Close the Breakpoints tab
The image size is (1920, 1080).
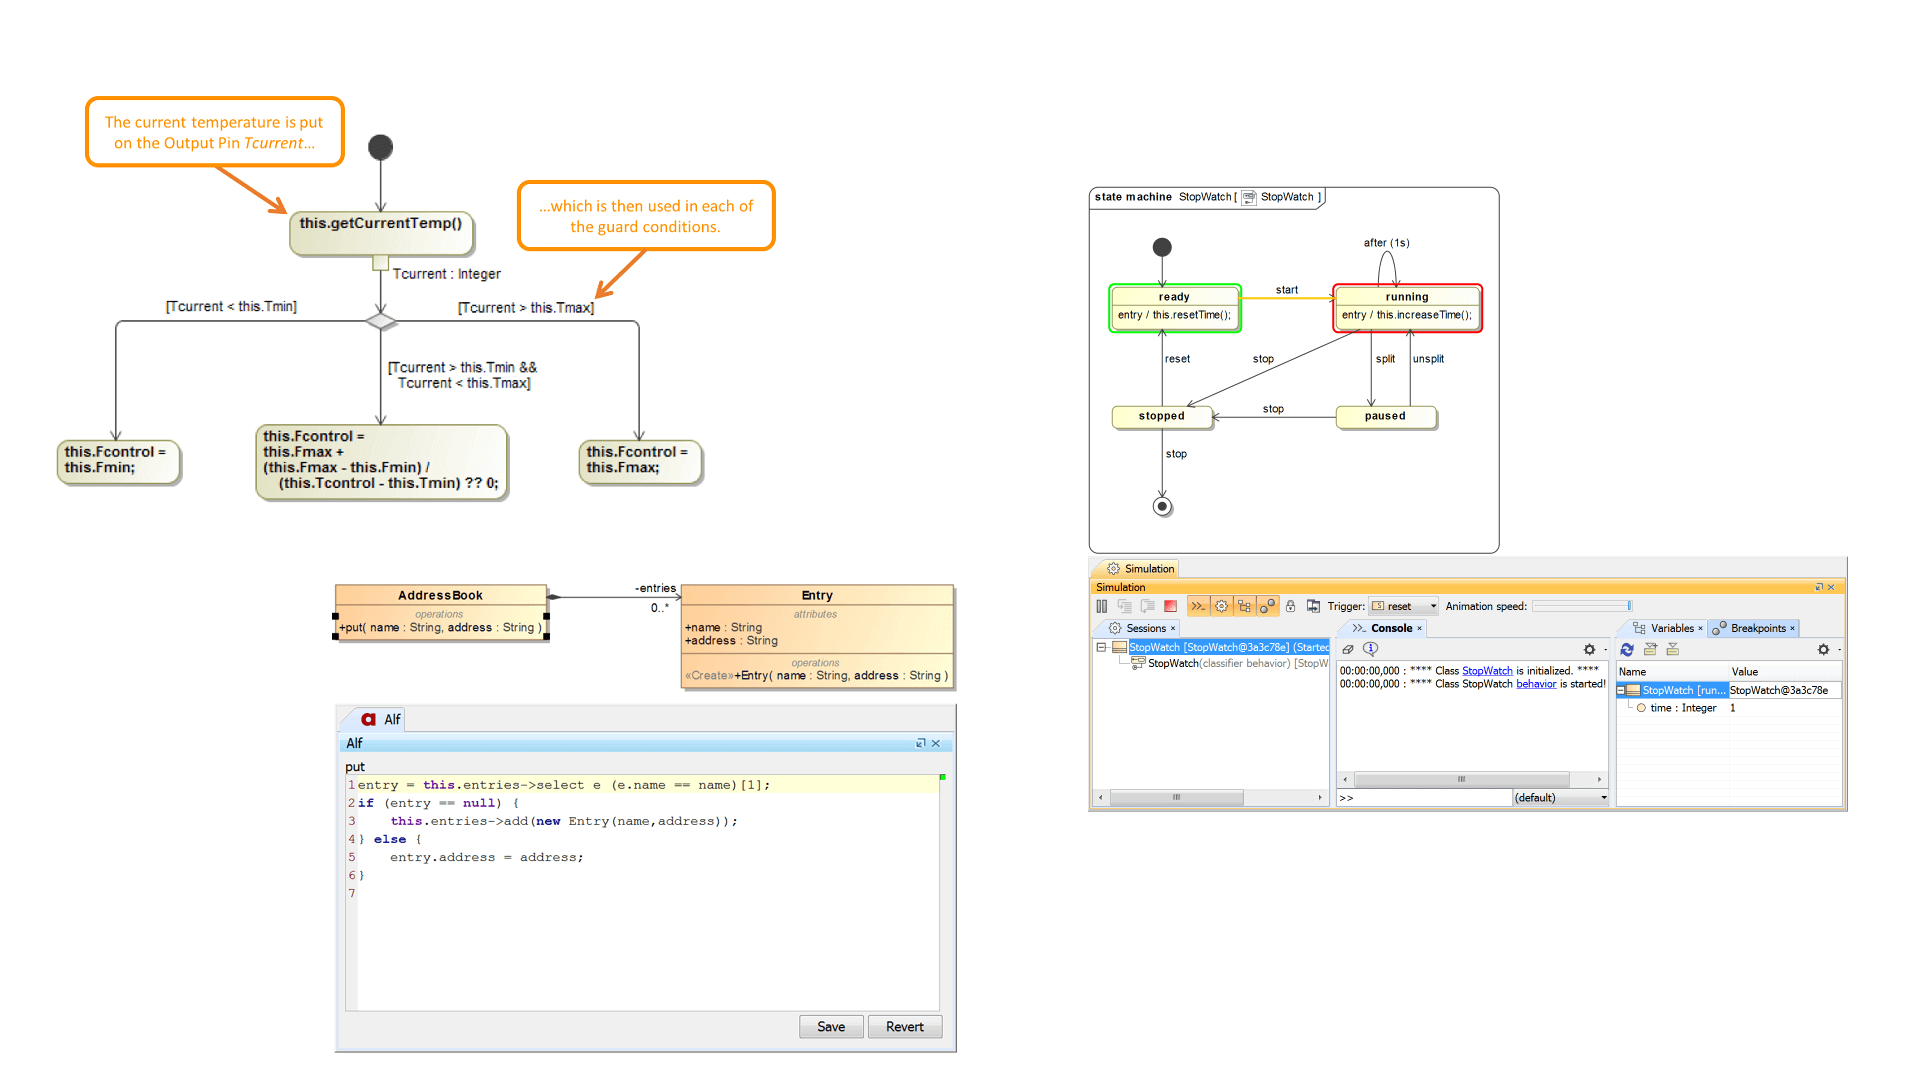coord(1792,628)
